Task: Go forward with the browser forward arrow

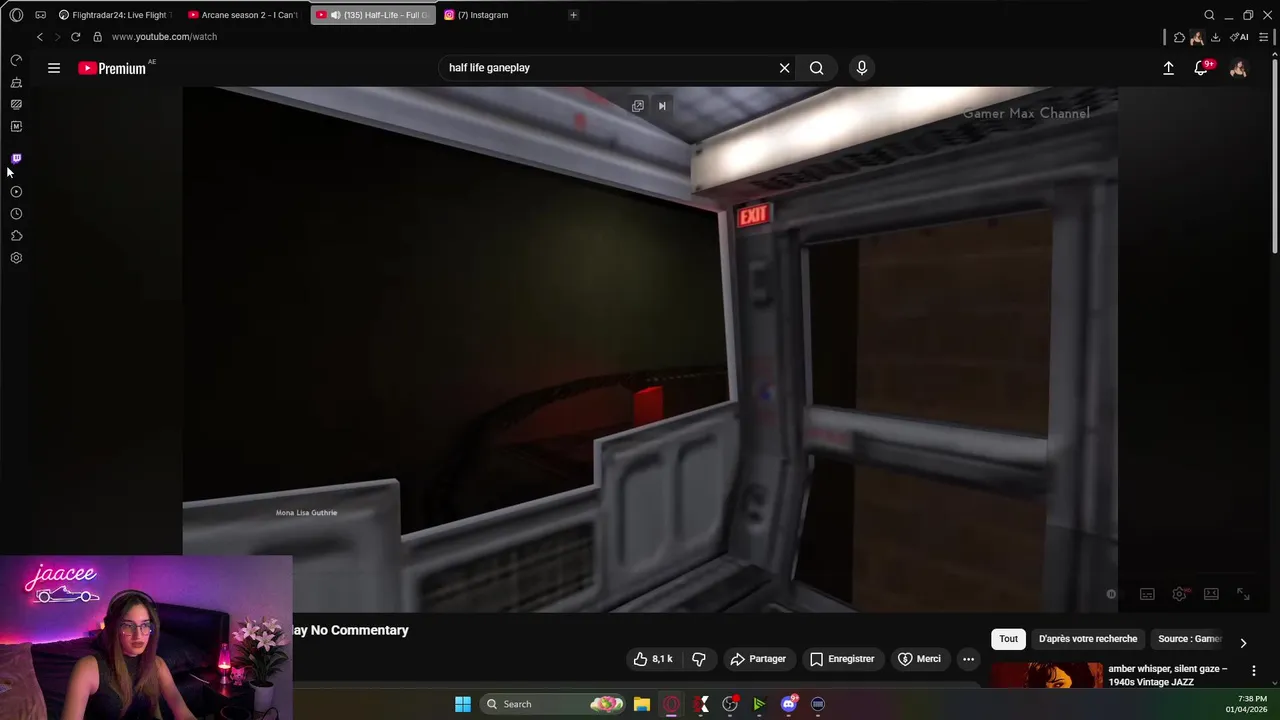Action: [56, 37]
